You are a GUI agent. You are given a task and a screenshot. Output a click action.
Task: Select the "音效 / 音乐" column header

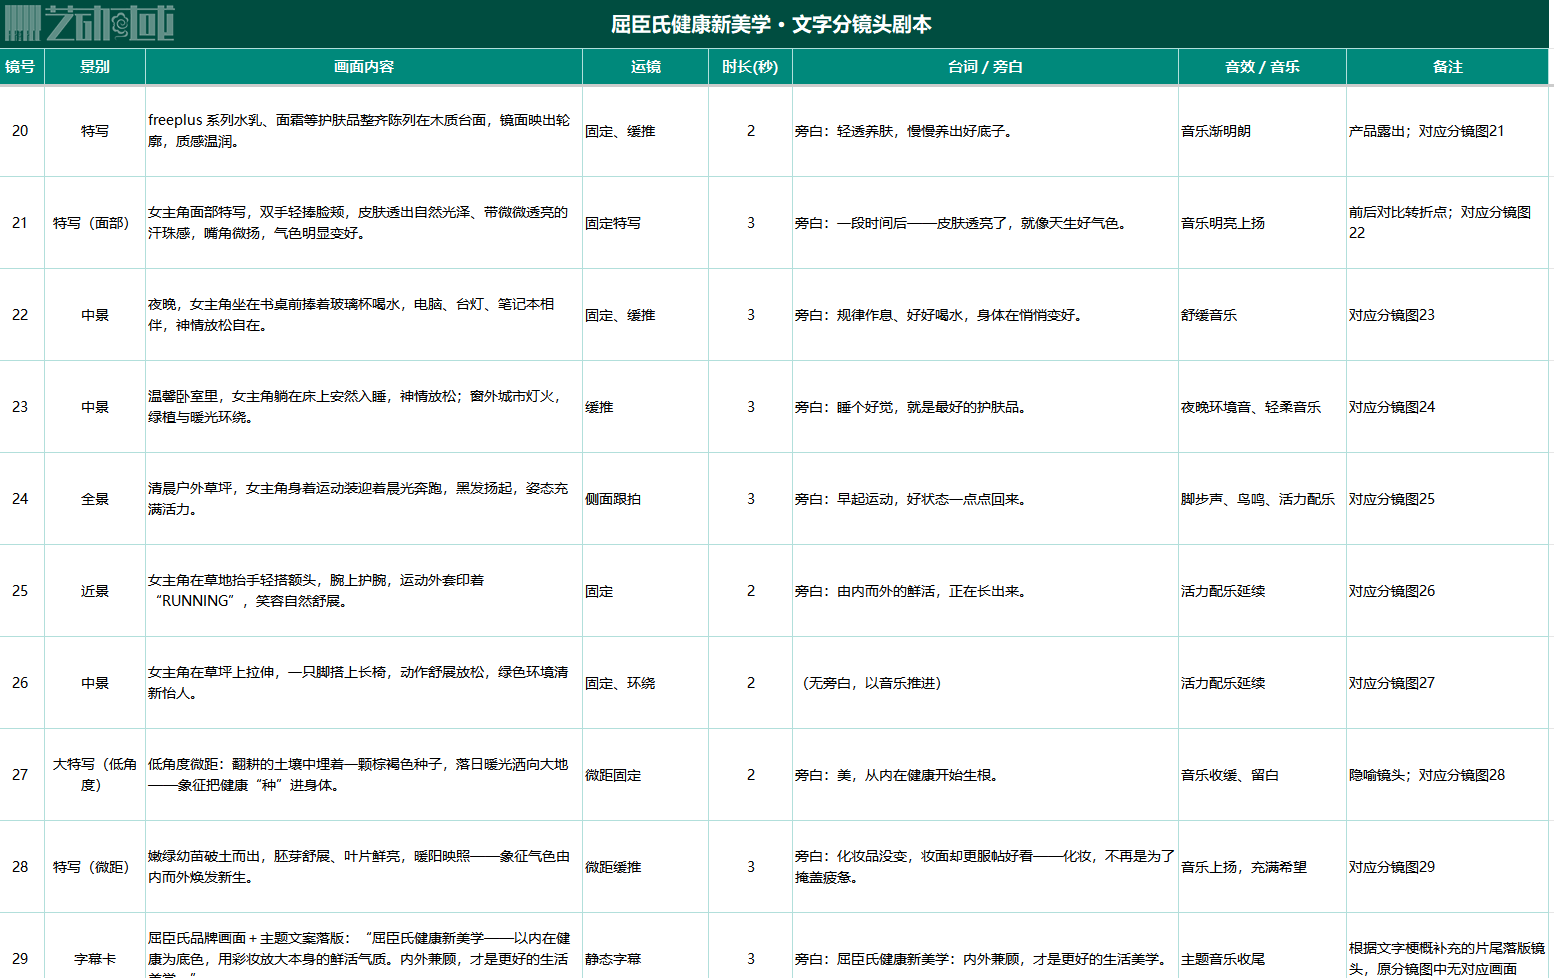pos(1262,67)
